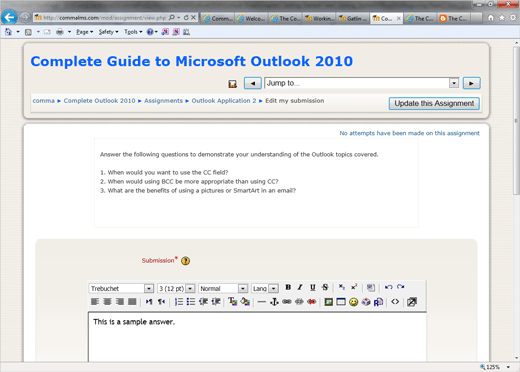Open the background color picker

pos(245,302)
